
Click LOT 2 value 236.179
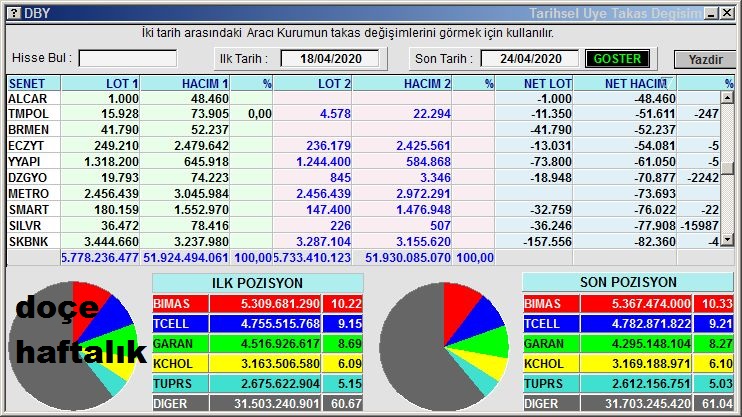pos(328,146)
